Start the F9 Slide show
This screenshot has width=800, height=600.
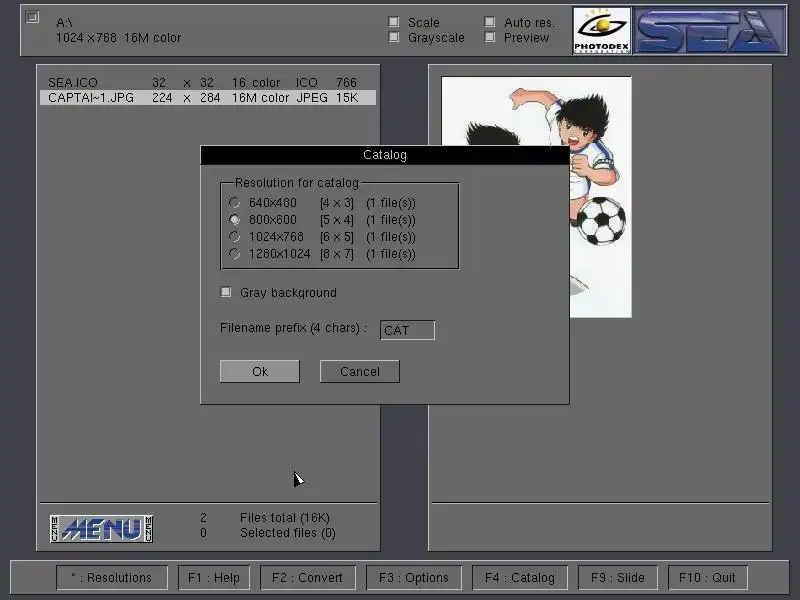click(x=618, y=578)
